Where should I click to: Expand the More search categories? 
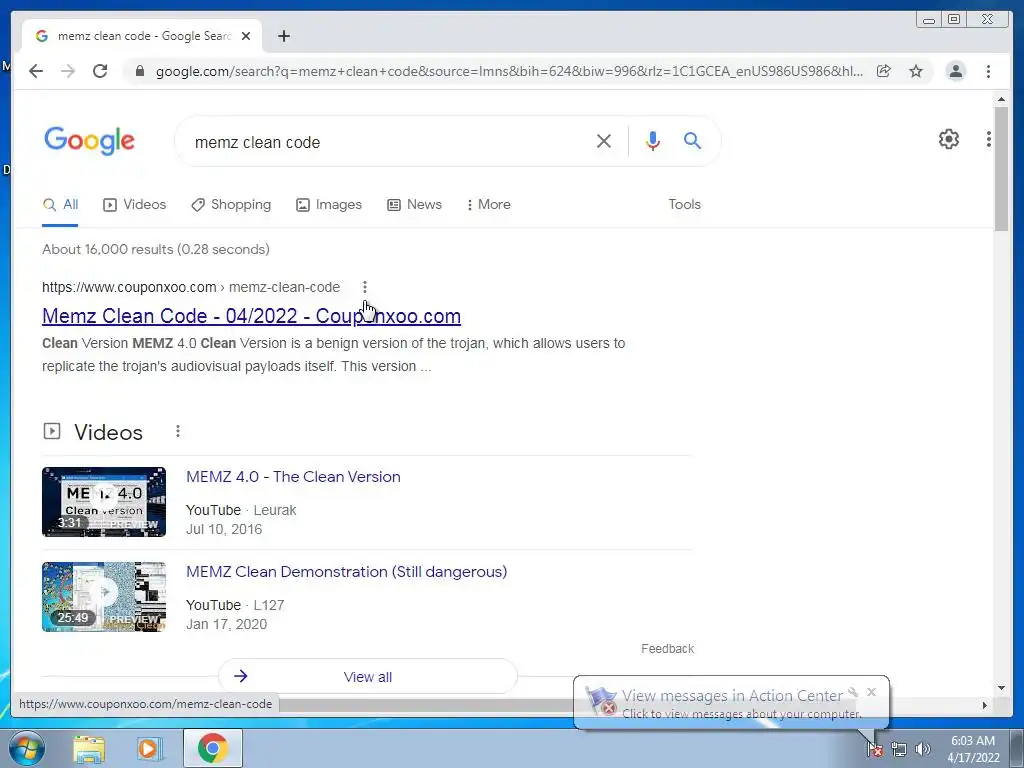point(488,204)
